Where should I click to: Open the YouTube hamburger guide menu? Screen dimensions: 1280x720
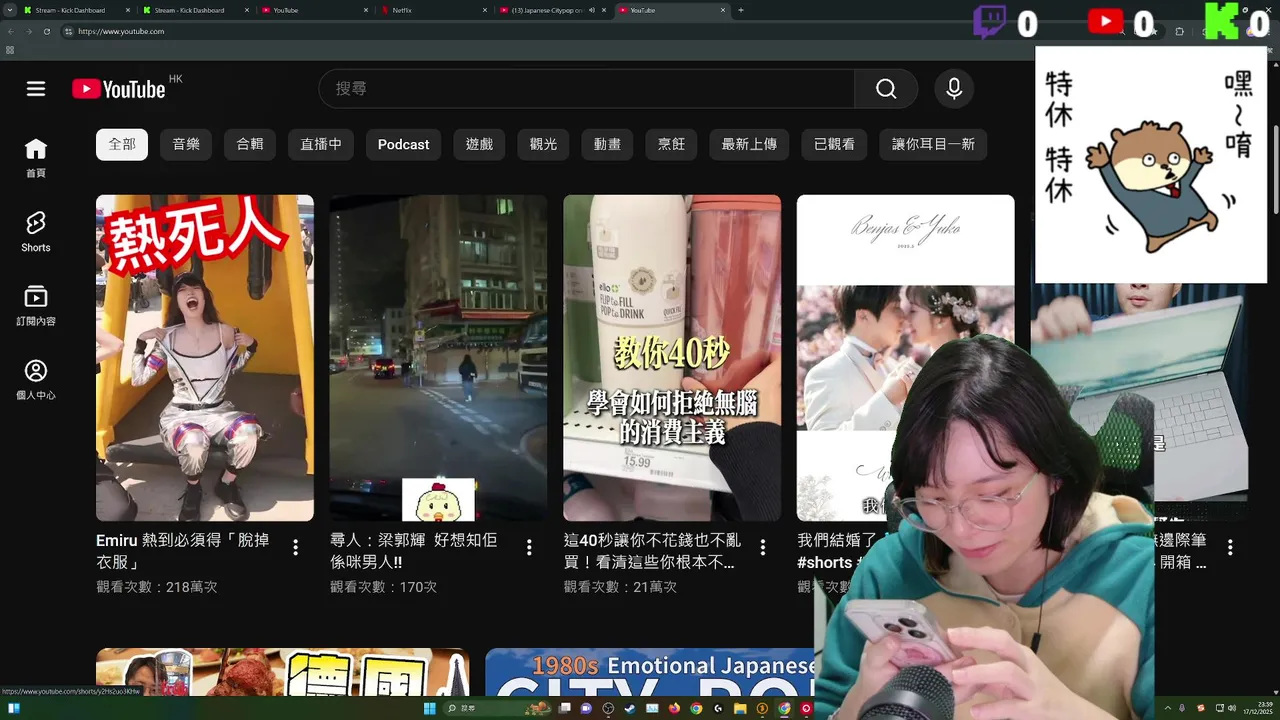[x=36, y=89]
